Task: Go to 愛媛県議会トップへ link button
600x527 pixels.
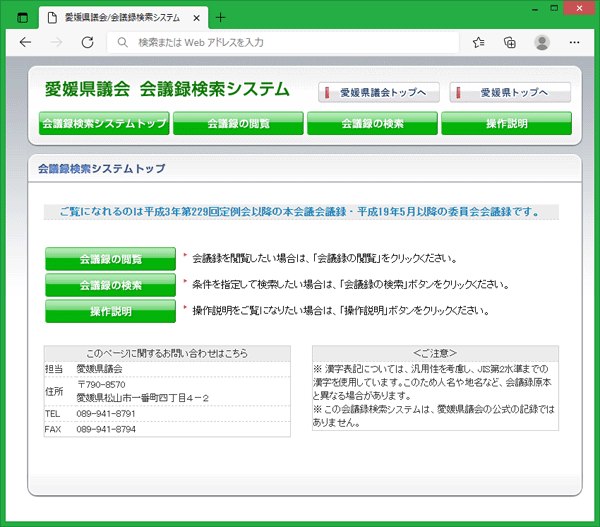Action: tap(379, 92)
